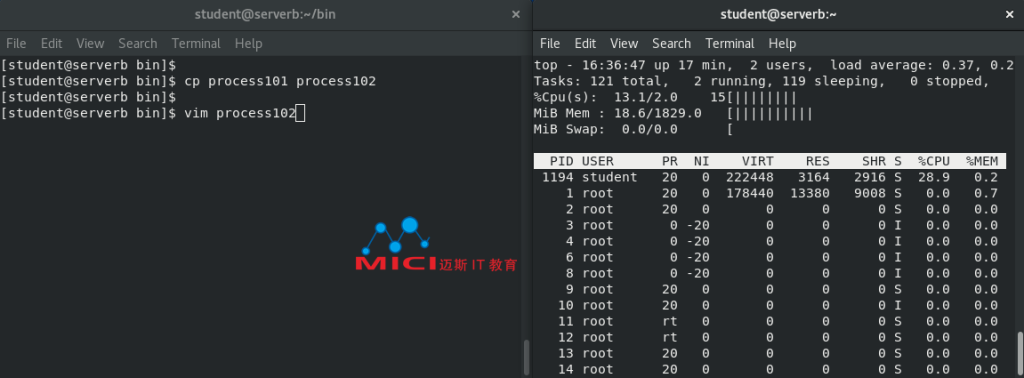Open Edit menu in right top terminal
Image resolution: width=1024 pixels, height=378 pixels.
pos(585,44)
